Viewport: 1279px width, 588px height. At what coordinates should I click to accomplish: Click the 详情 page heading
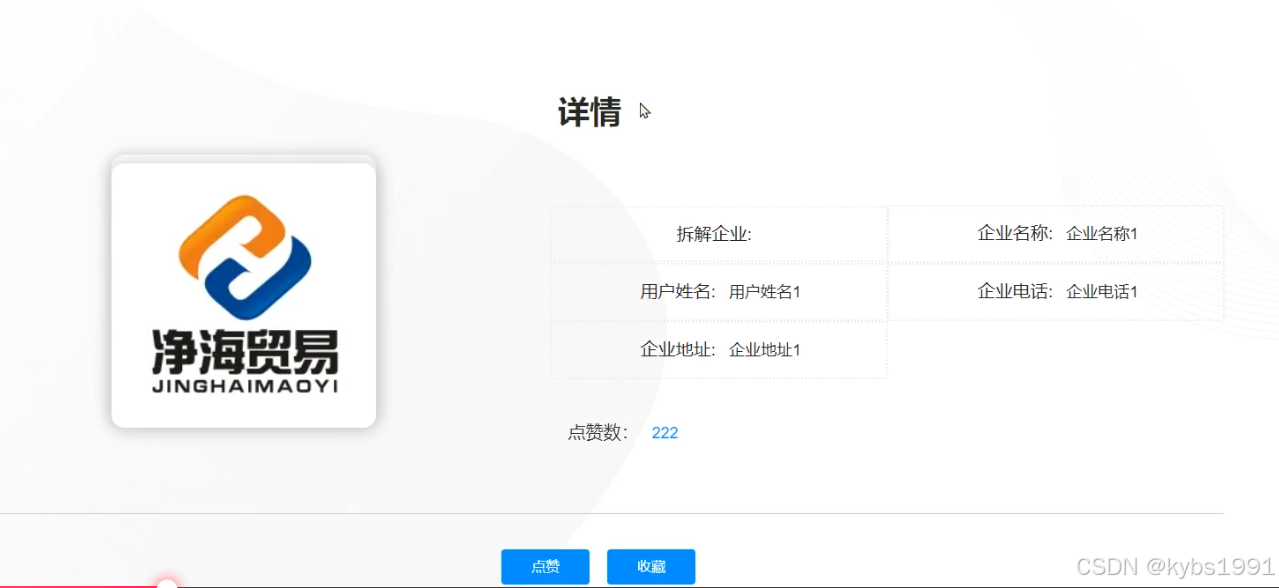pyautogui.click(x=590, y=112)
